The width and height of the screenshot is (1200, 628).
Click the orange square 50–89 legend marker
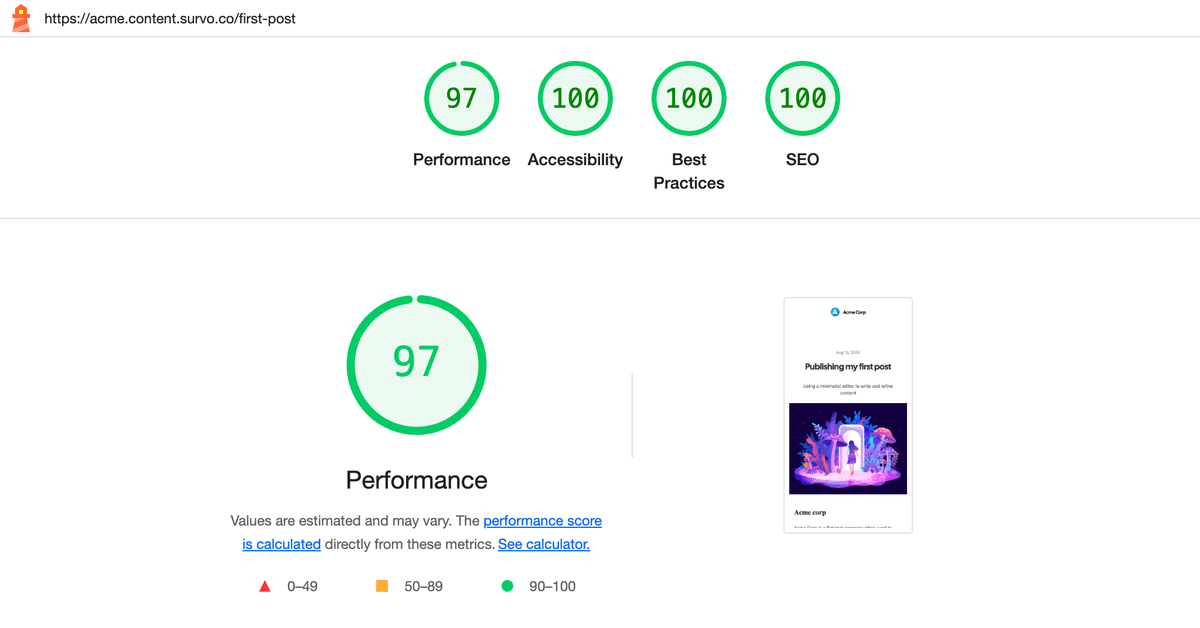click(381, 586)
